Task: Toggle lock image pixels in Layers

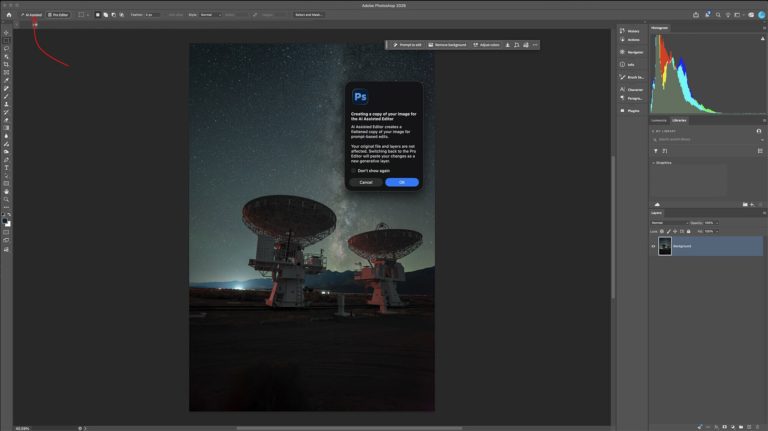Action: 669,232
